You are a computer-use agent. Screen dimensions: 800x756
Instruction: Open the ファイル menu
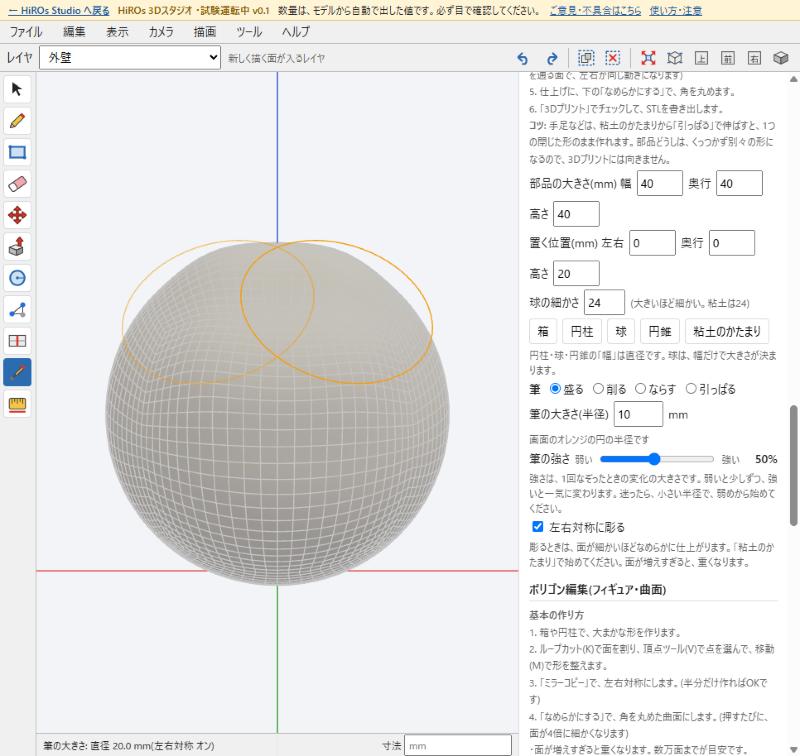[x=26, y=32]
